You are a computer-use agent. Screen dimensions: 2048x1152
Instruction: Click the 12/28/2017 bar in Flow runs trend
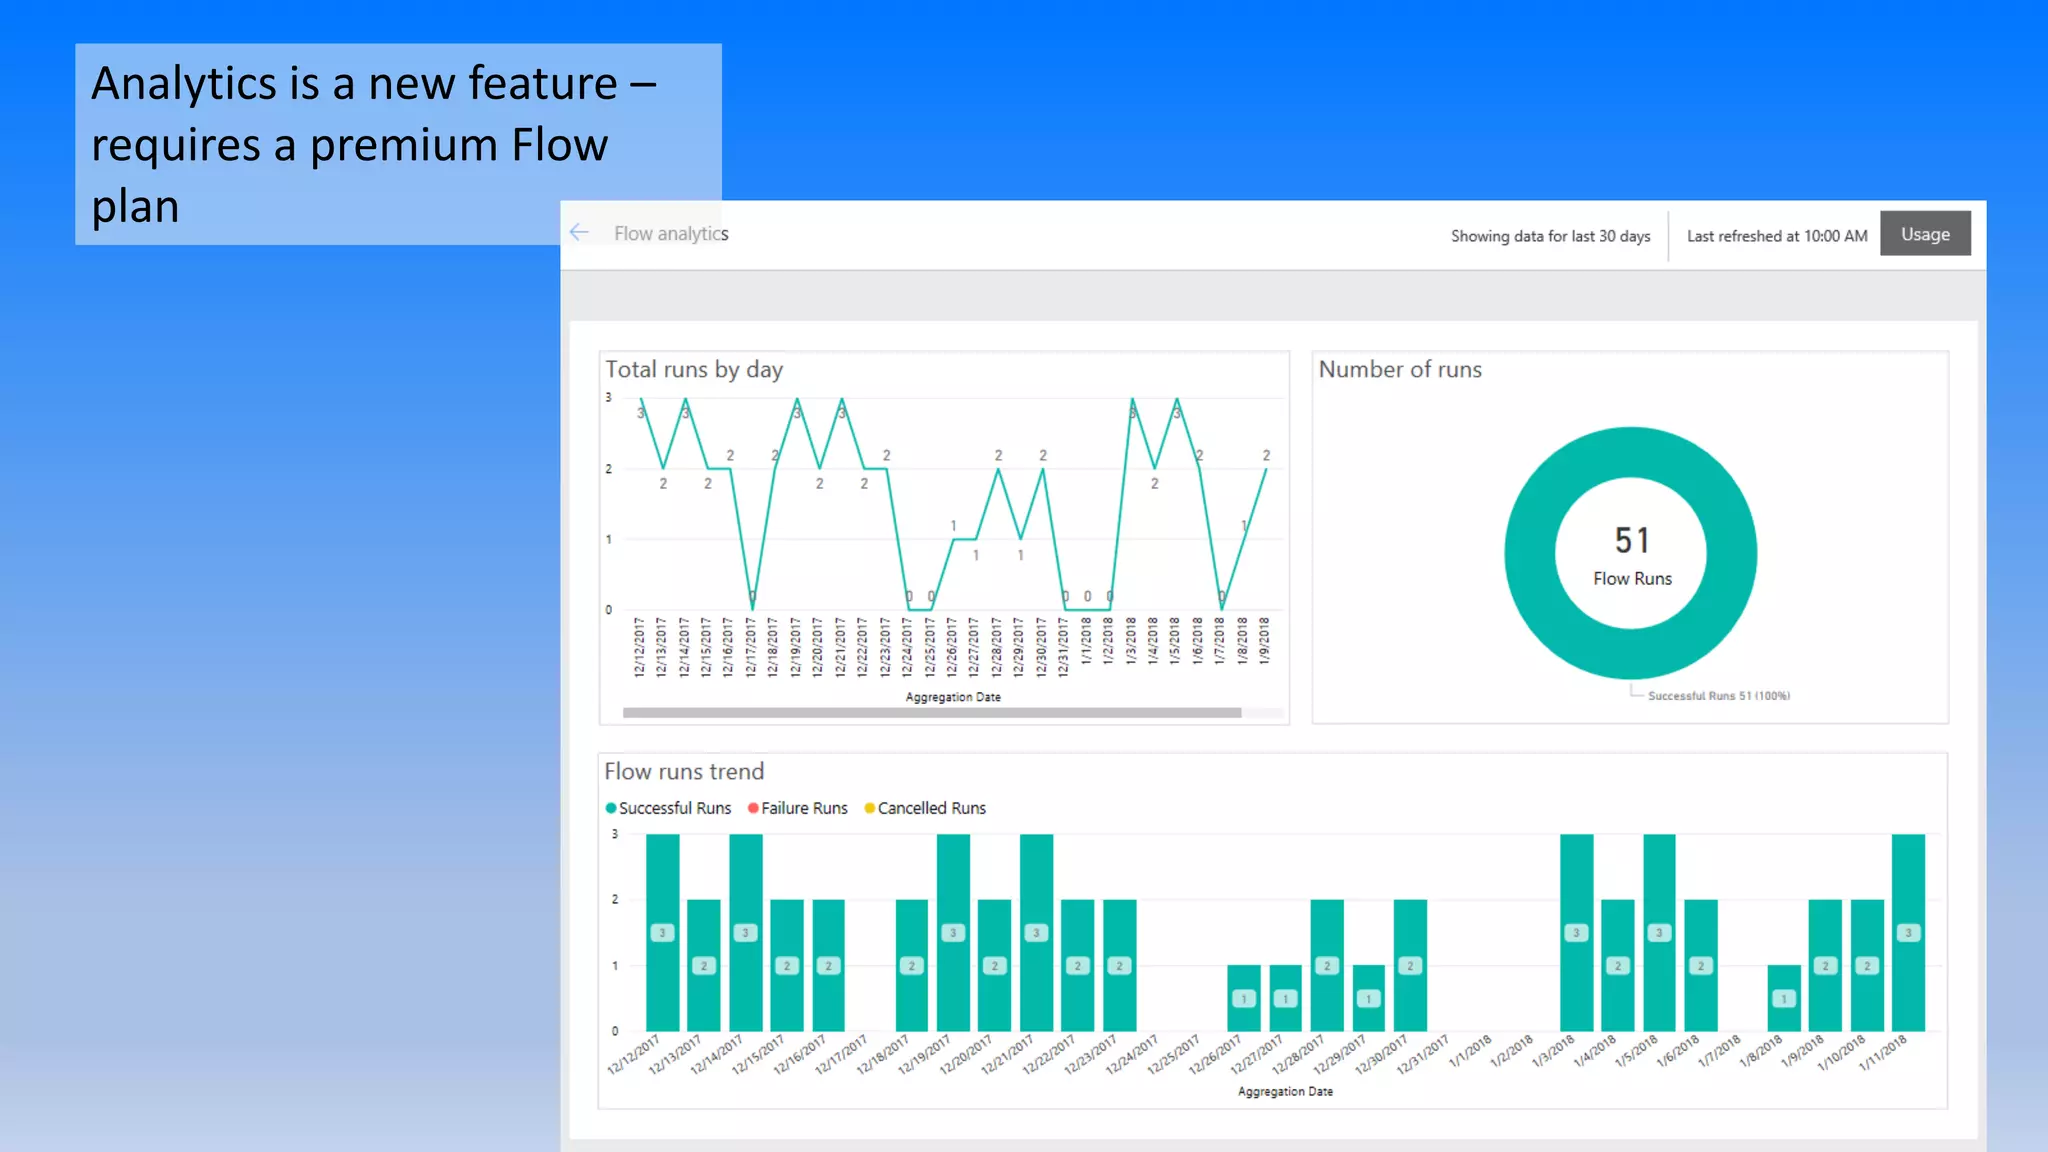coord(1327,965)
